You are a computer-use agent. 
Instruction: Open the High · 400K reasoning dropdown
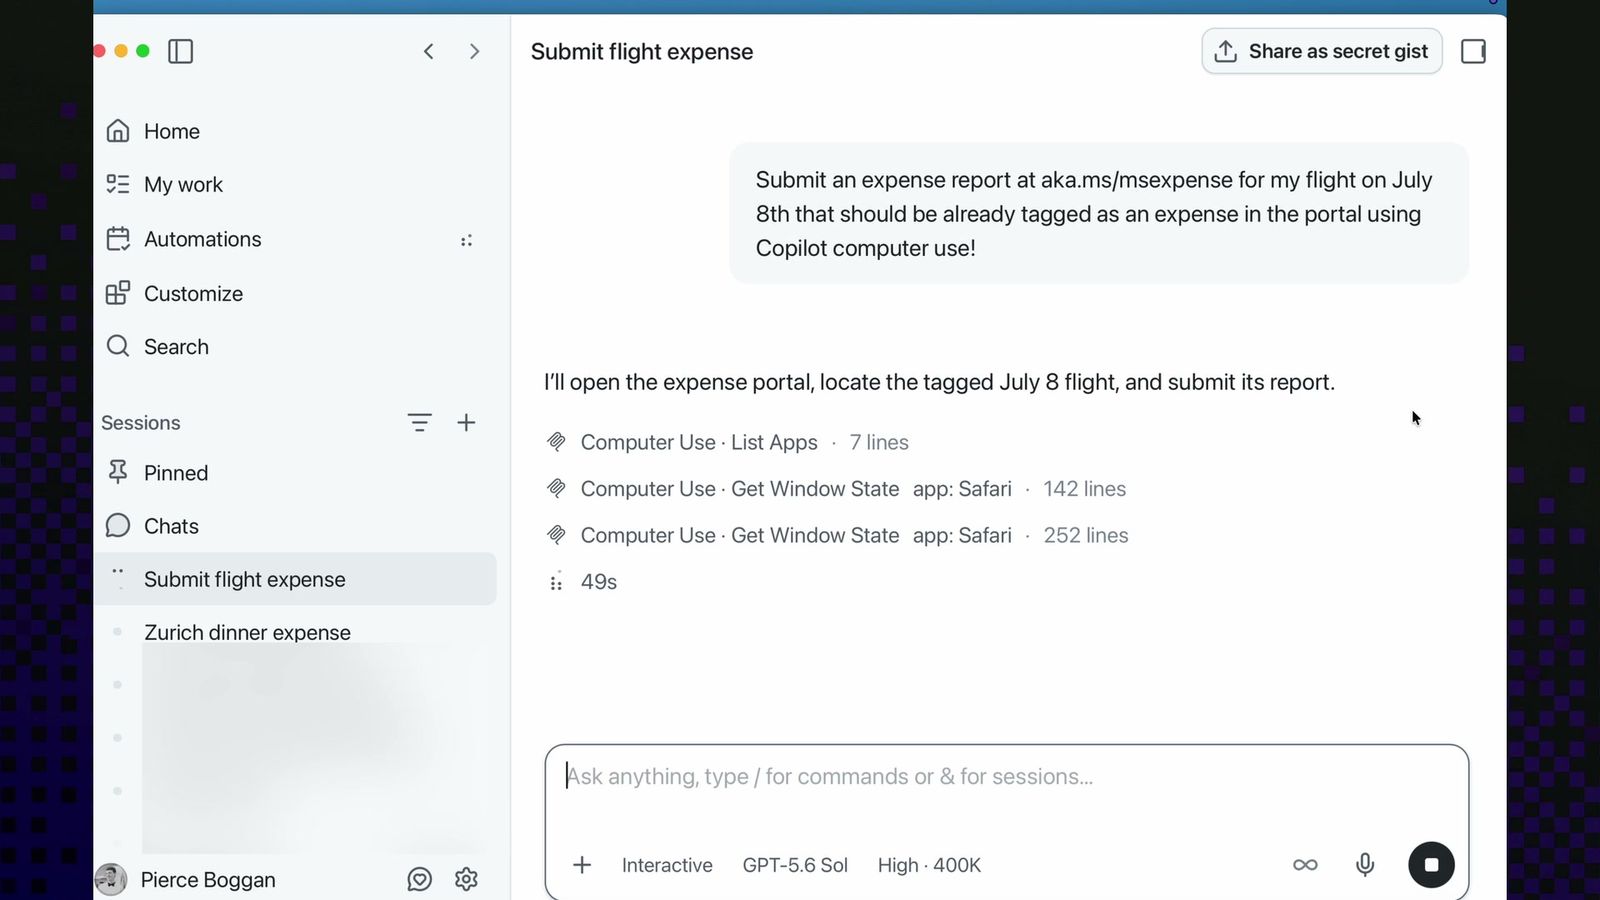[x=929, y=865]
